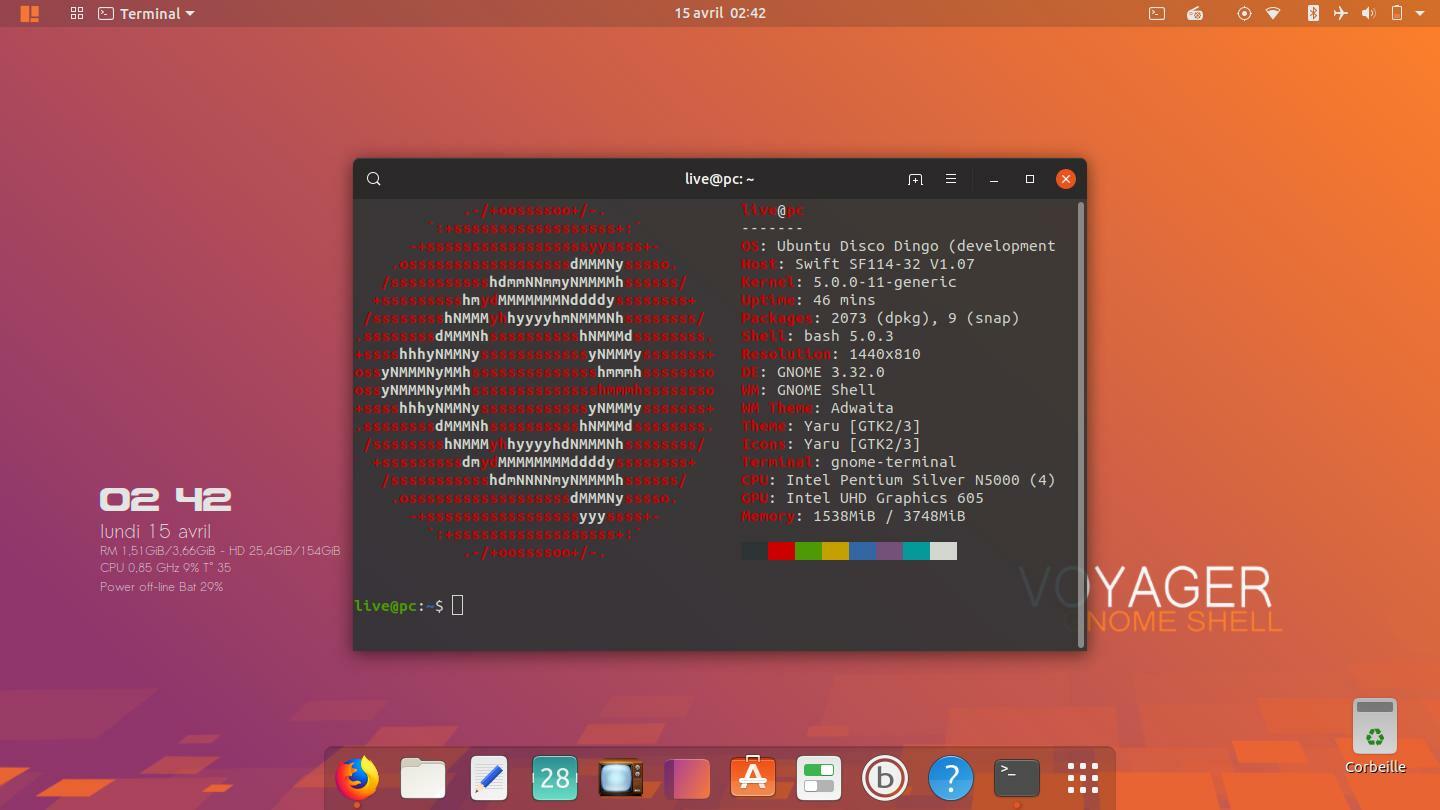The height and width of the screenshot is (810, 1440).
Task: Open the terminal hamburger menu
Action: [951, 179]
